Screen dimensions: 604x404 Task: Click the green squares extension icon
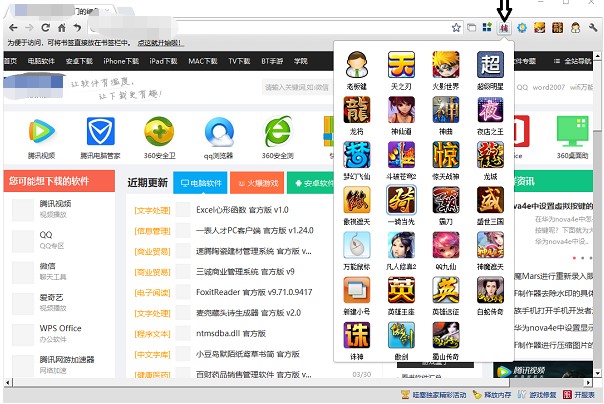[x=487, y=27]
